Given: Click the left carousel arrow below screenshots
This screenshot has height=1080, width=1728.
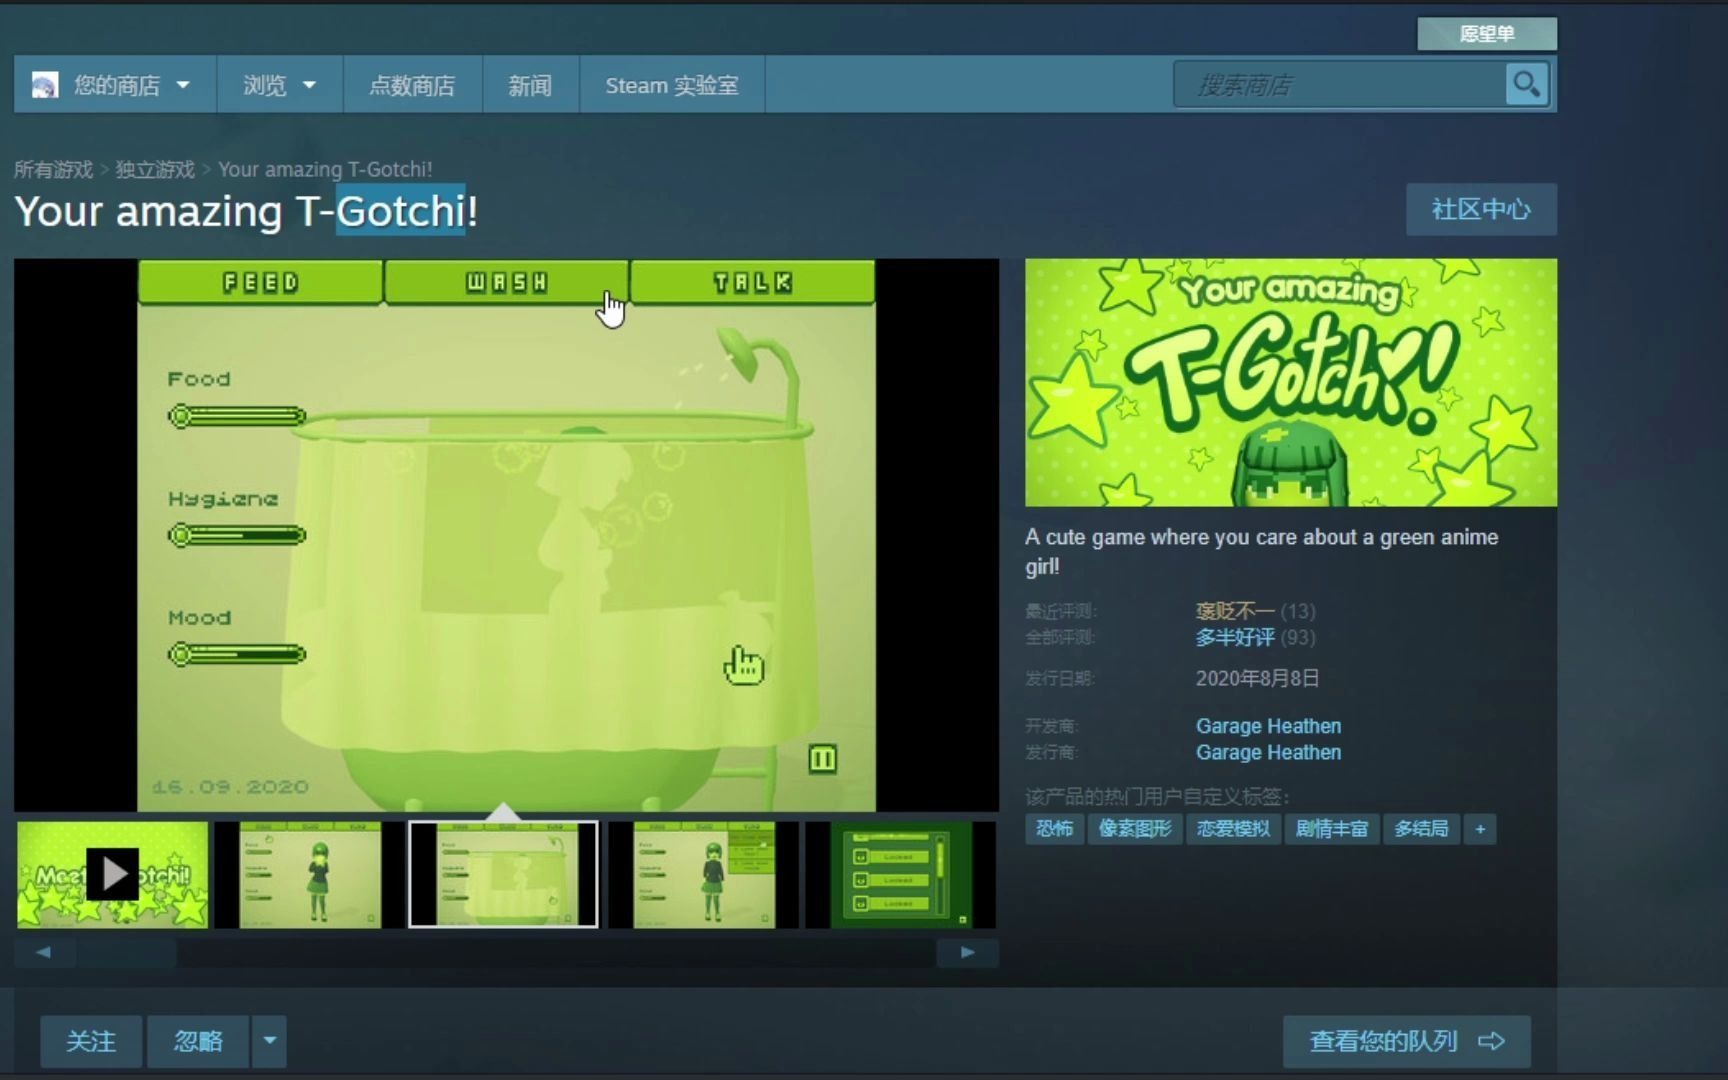Looking at the screenshot, I should [x=44, y=952].
